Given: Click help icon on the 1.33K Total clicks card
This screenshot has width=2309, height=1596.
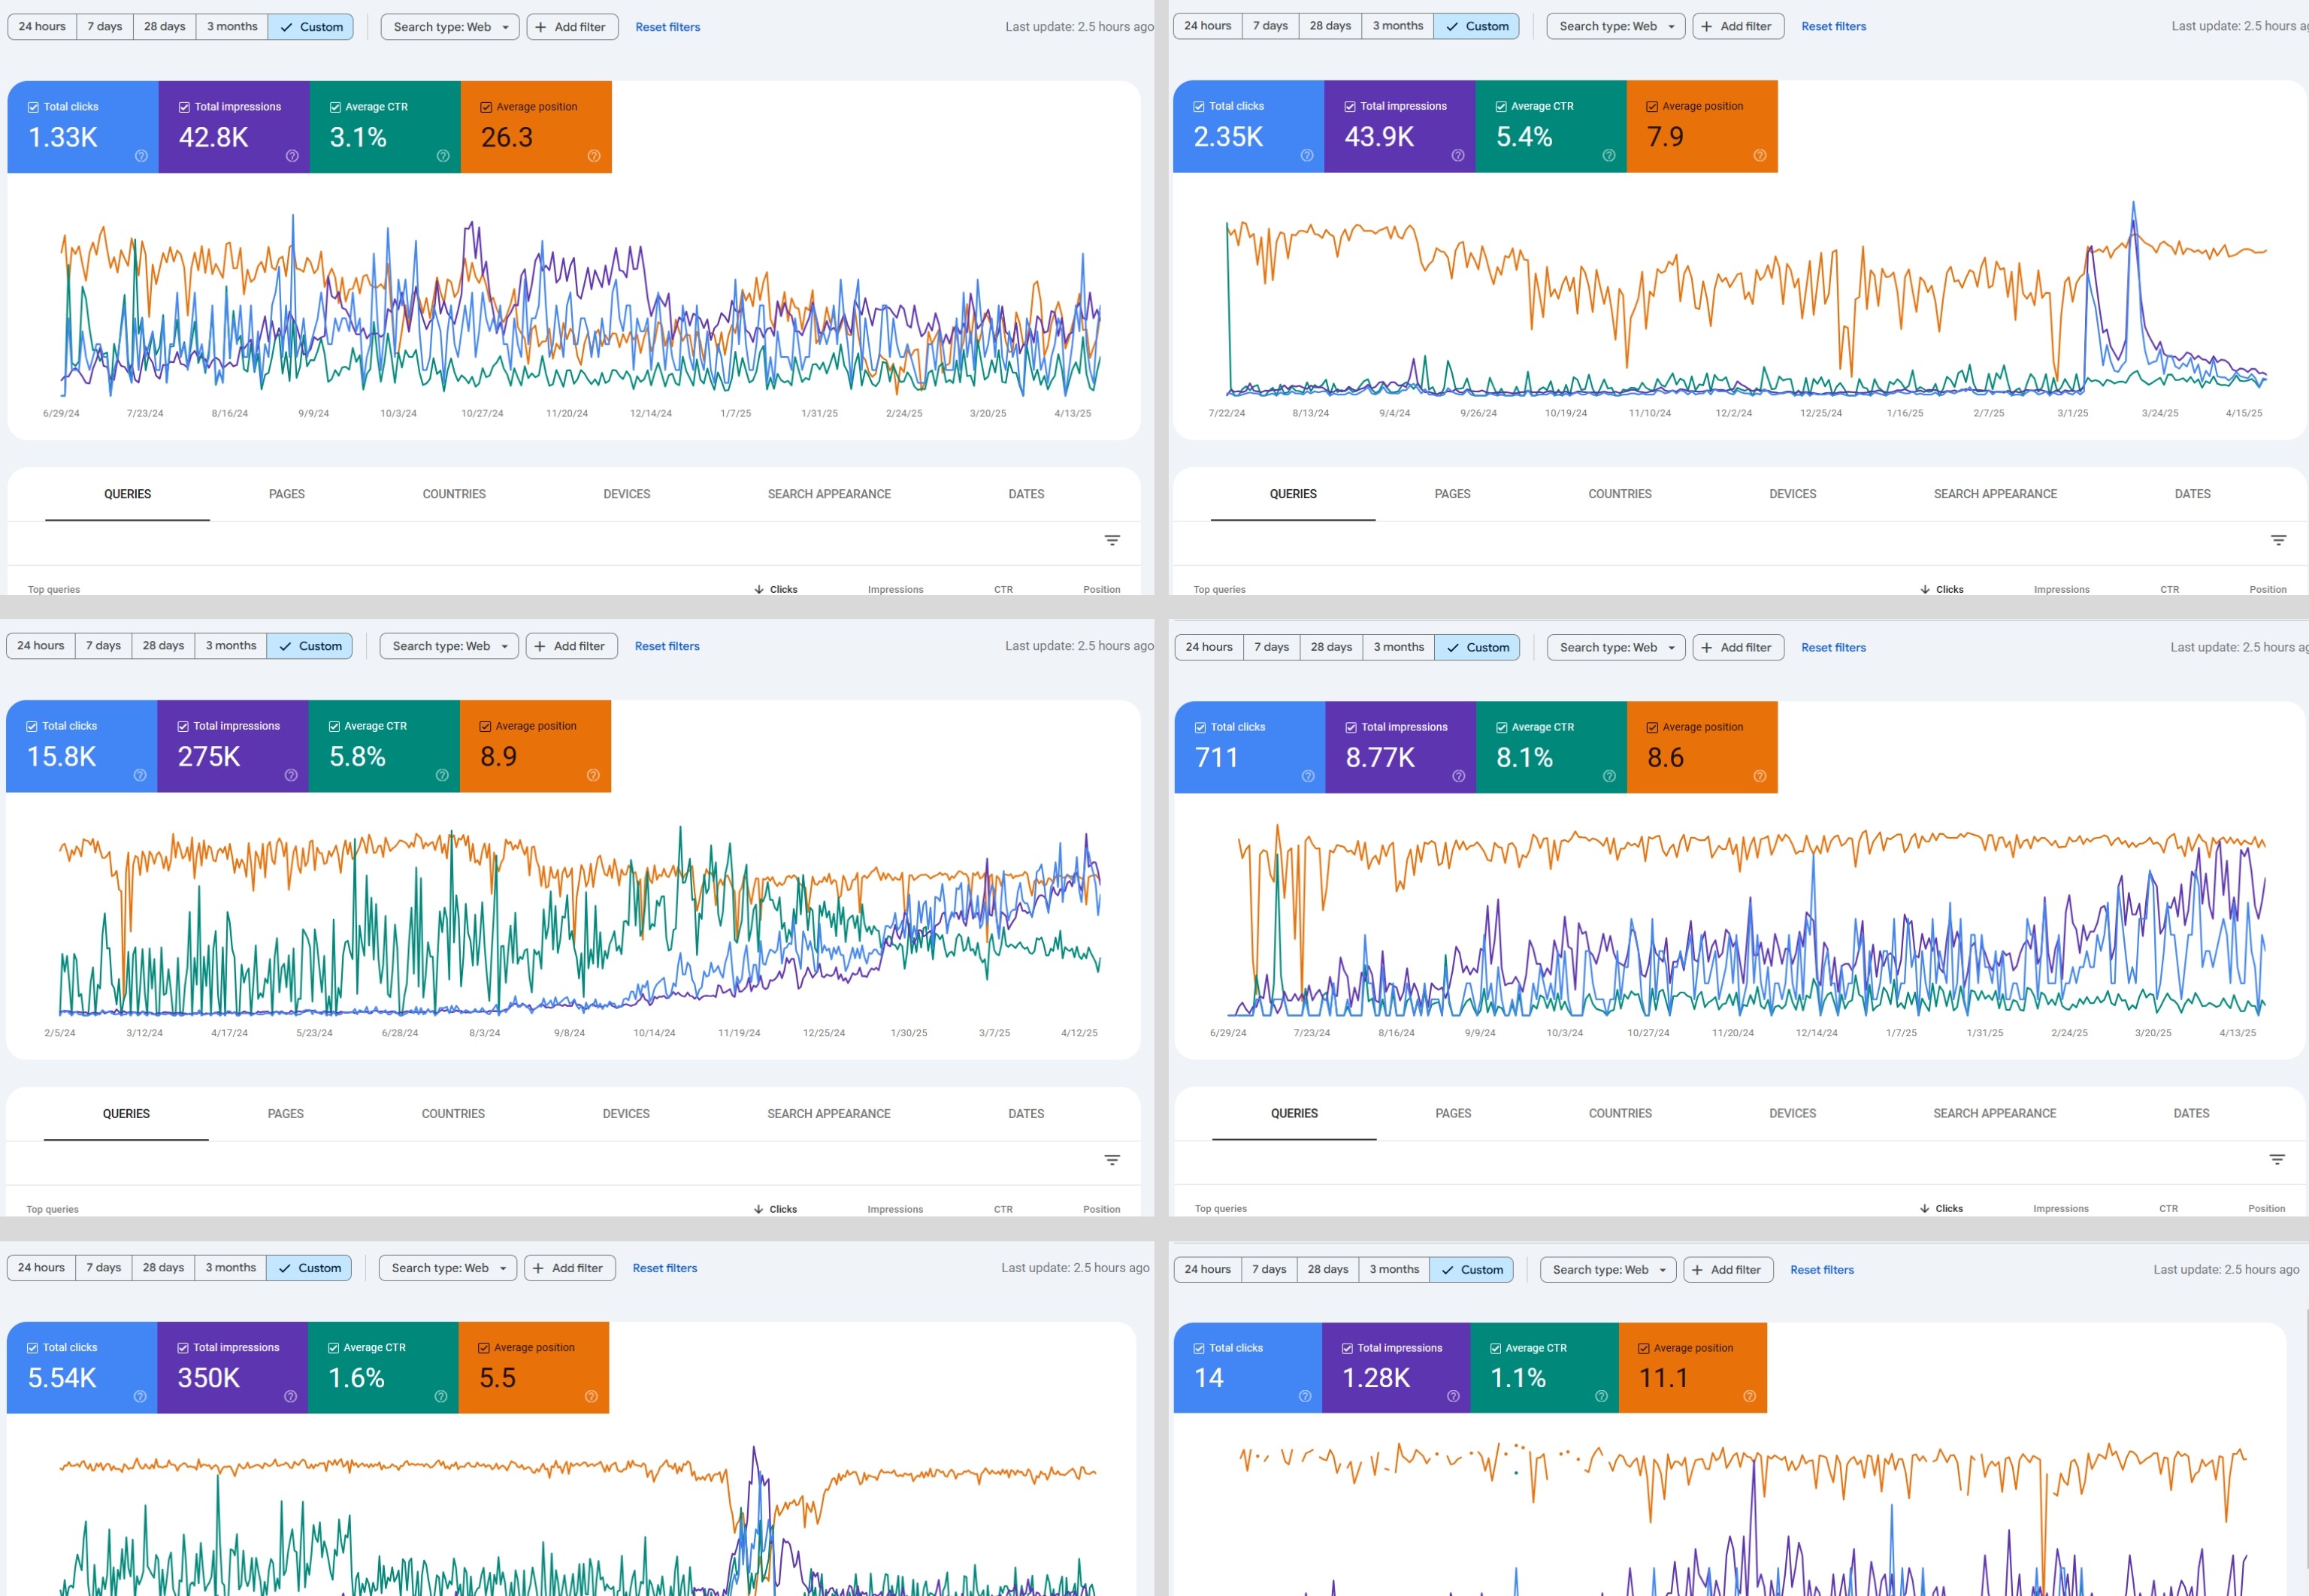Looking at the screenshot, I should coord(141,156).
